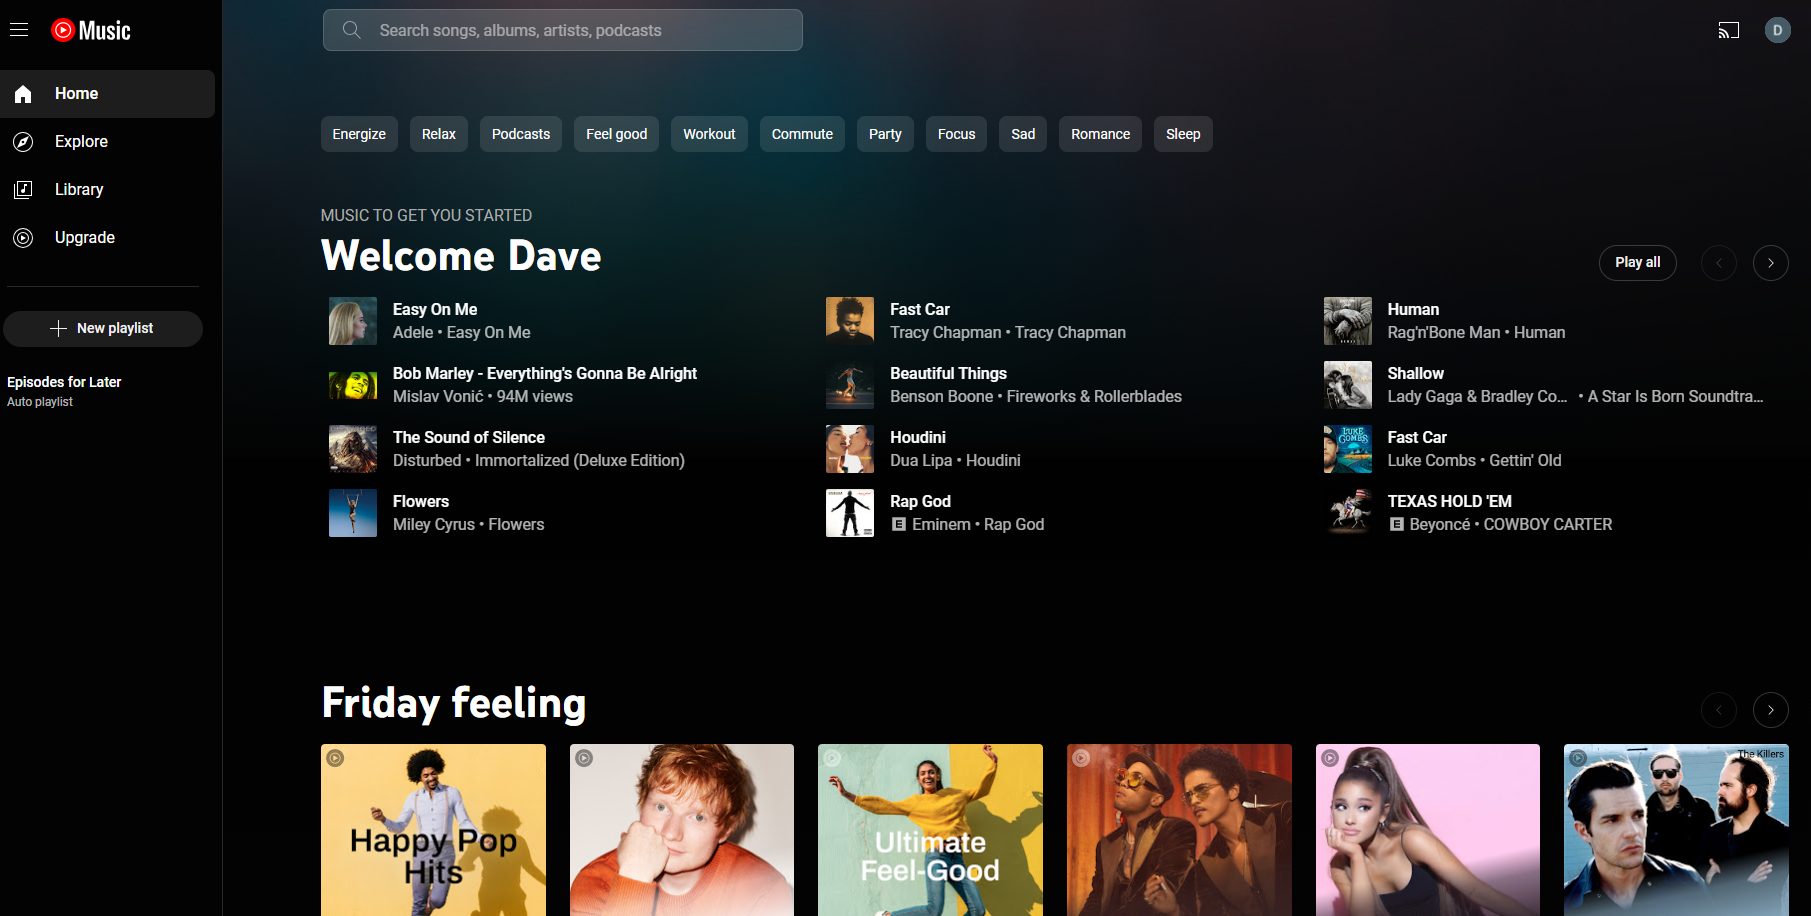This screenshot has width=1811, height=916.
Task: Open the Cast to device icon
Action: pos(1729,30)
